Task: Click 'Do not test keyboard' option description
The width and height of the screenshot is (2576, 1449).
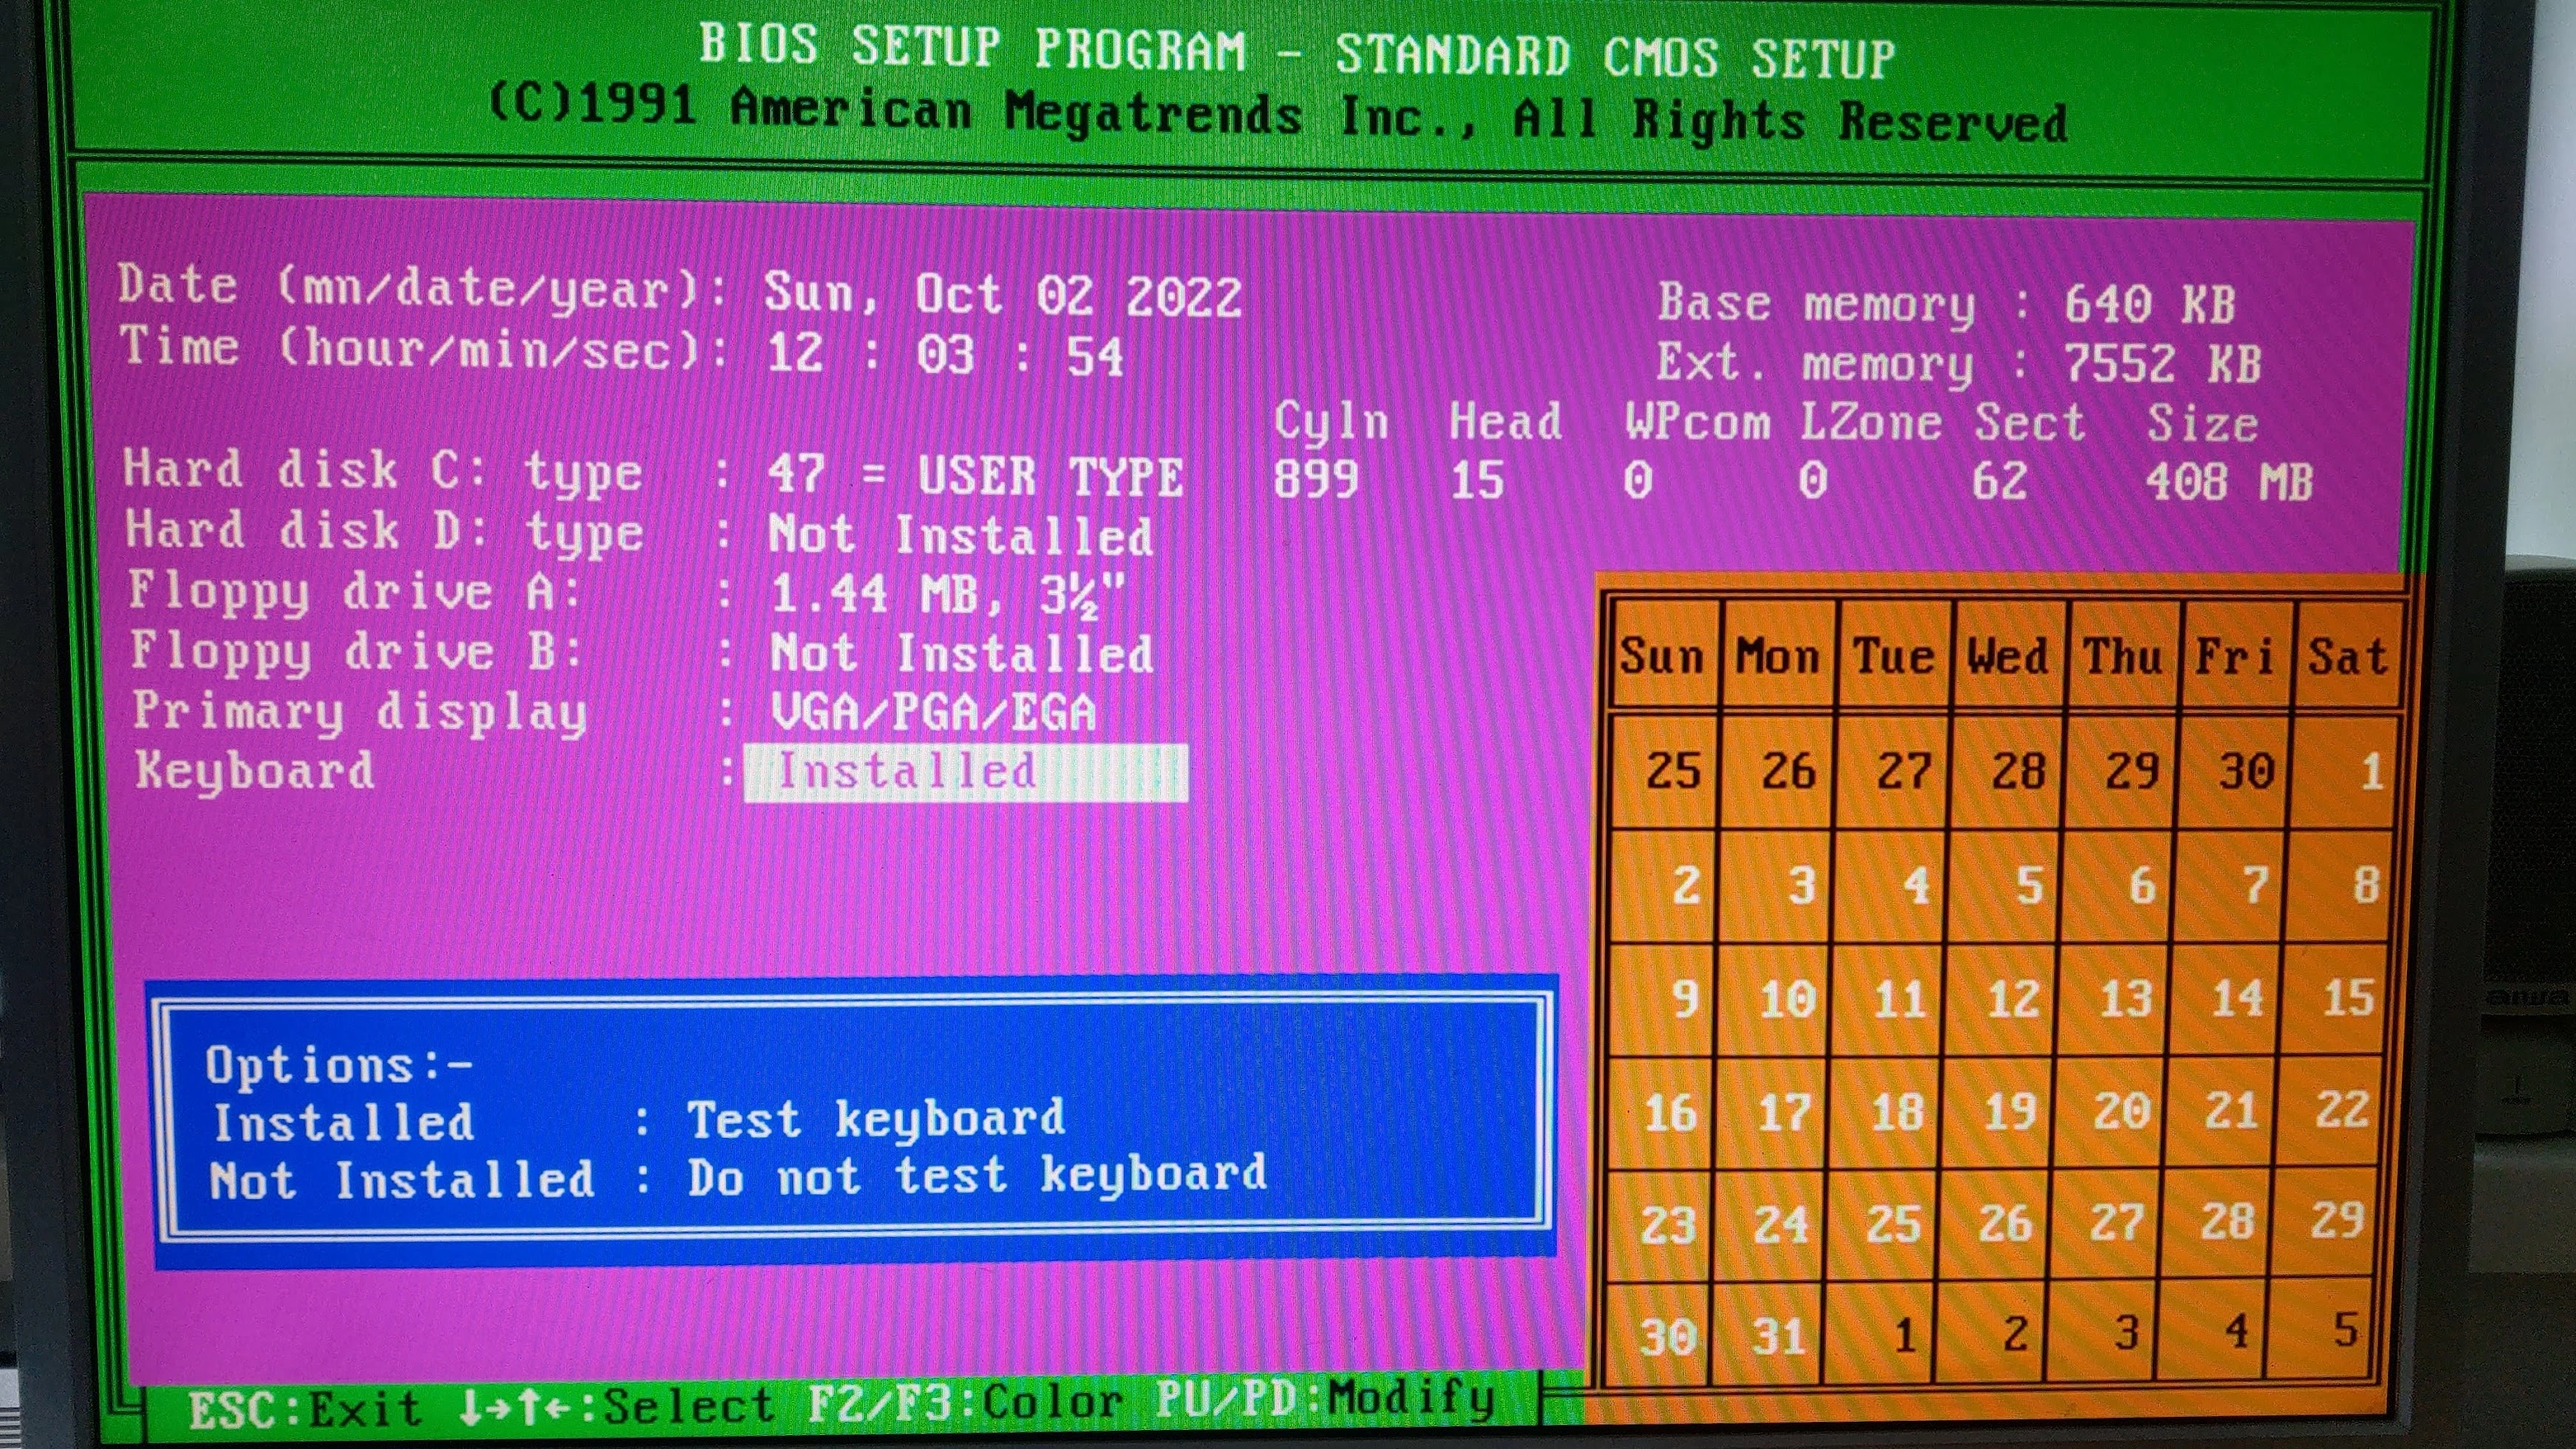Action: [x=977, y=1177]
